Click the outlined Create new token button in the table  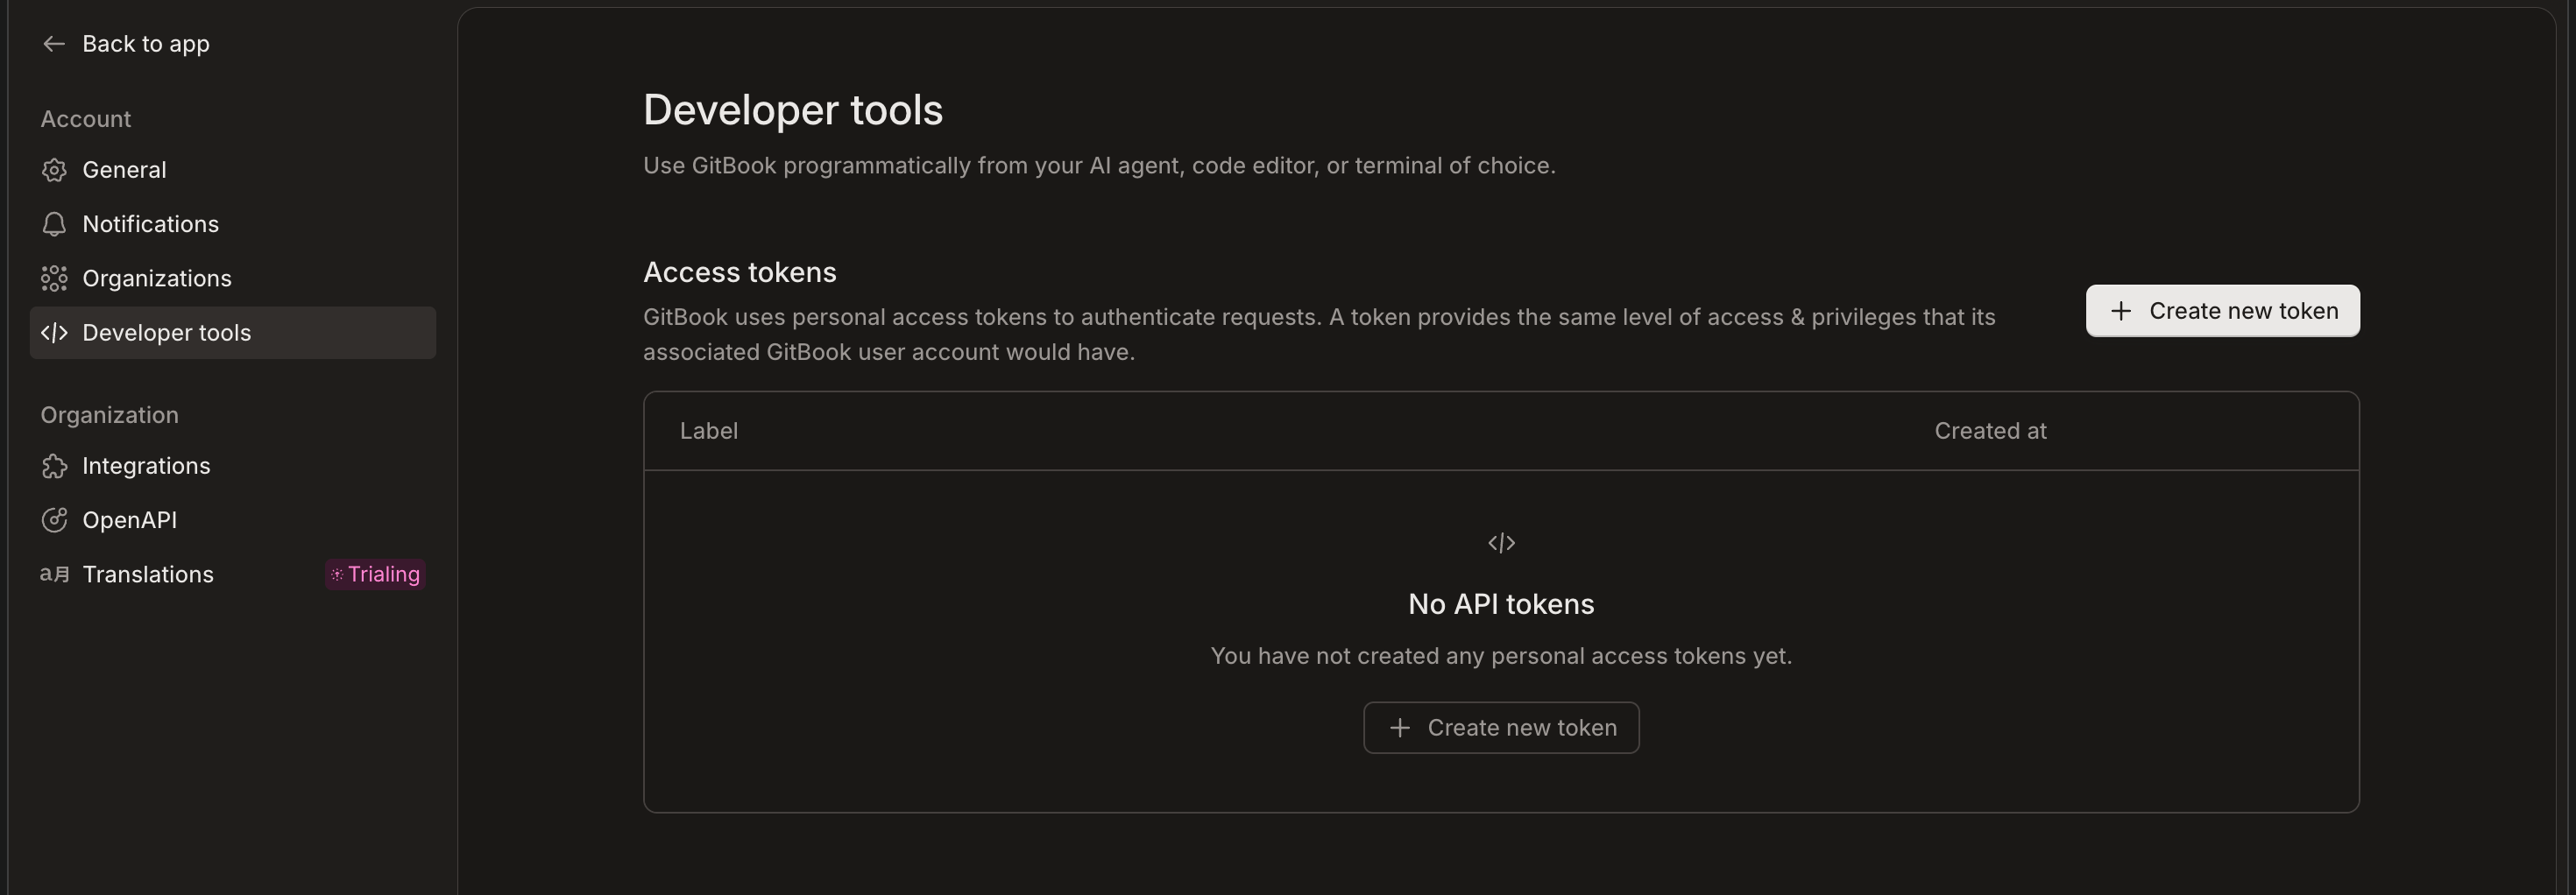(x=1501, y=728)
